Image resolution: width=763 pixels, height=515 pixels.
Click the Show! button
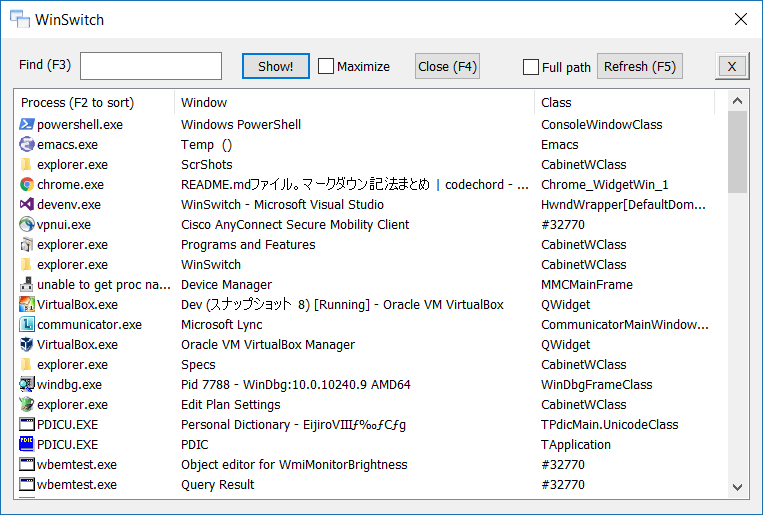tap(275, 66)
